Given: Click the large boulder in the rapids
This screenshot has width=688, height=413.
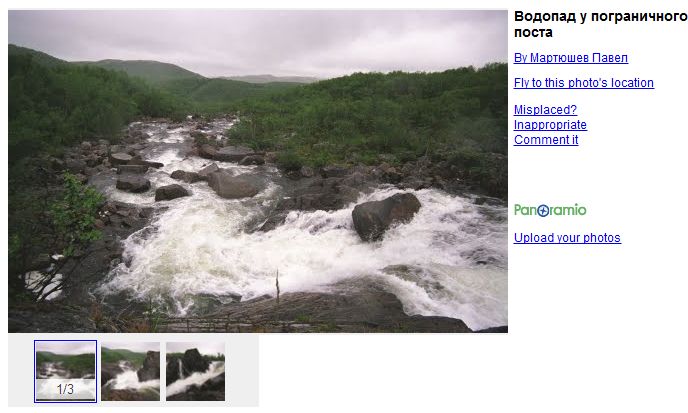Looking at the screenshot, I should (x=386, y=216).
